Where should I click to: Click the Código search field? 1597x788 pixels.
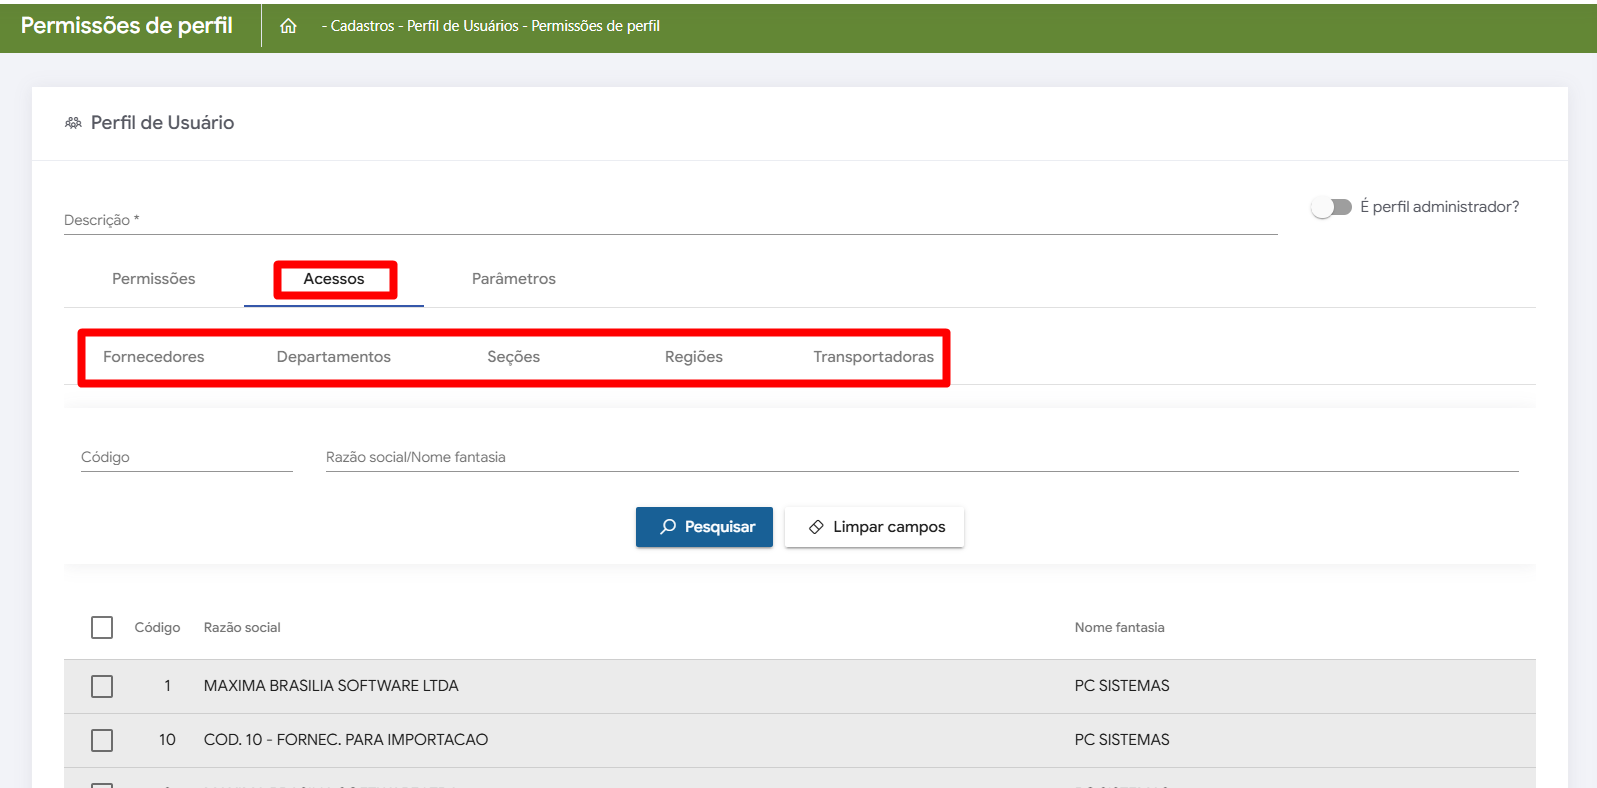click(x=186, y=457)
